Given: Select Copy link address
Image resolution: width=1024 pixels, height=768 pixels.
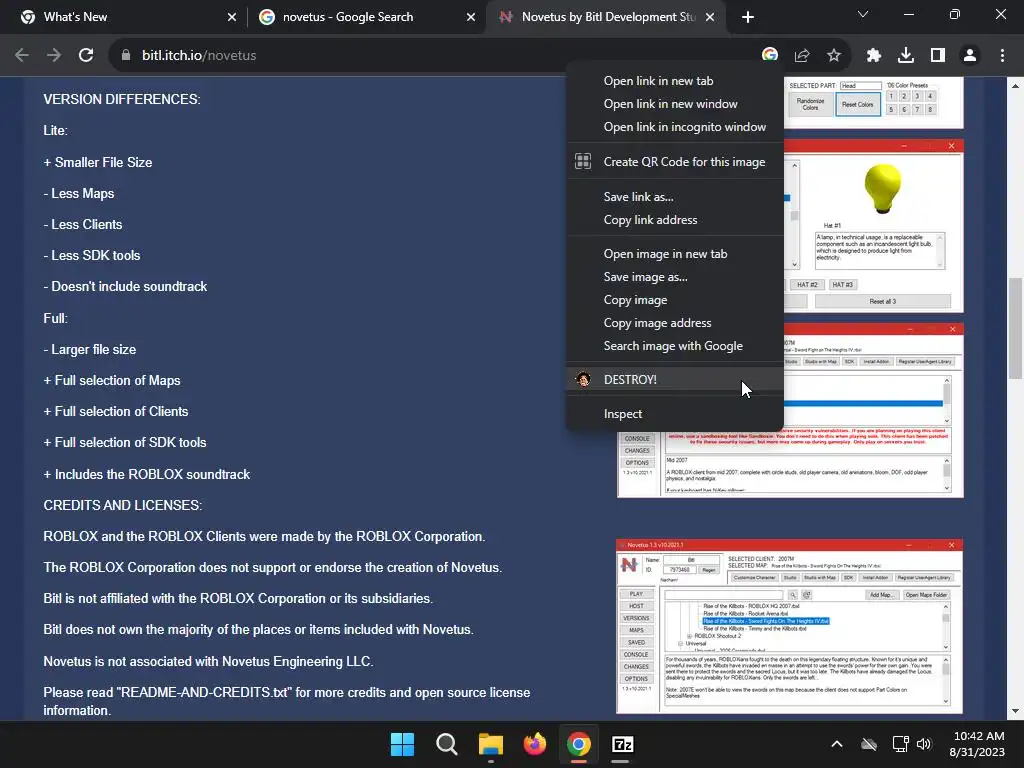Looking at the screenshot, I should [x=675, y=220].
